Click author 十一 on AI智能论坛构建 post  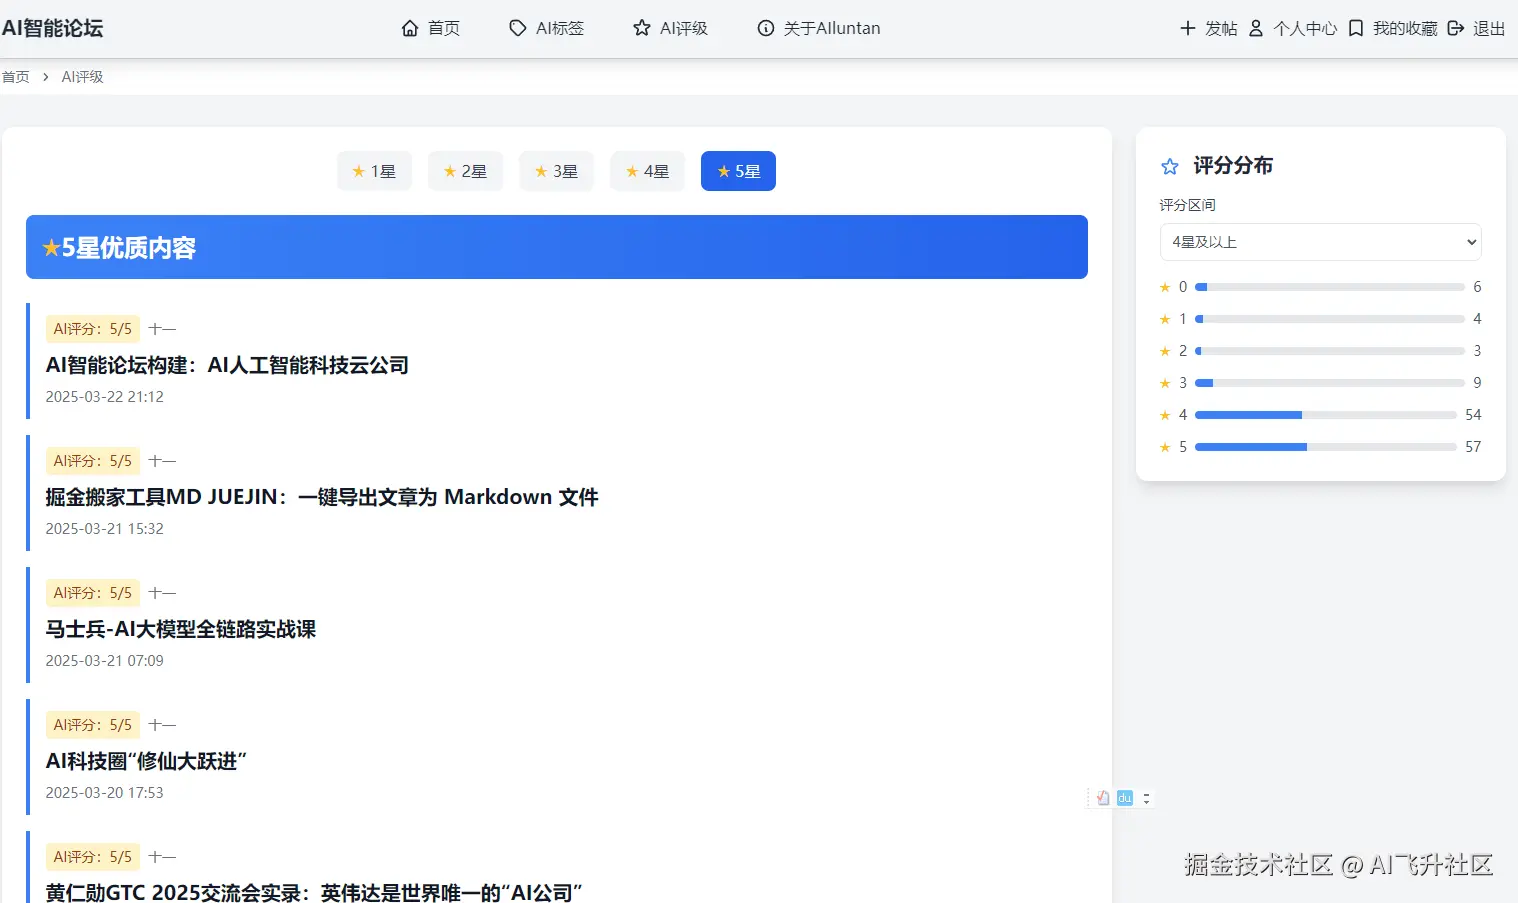tap(162, 329)
